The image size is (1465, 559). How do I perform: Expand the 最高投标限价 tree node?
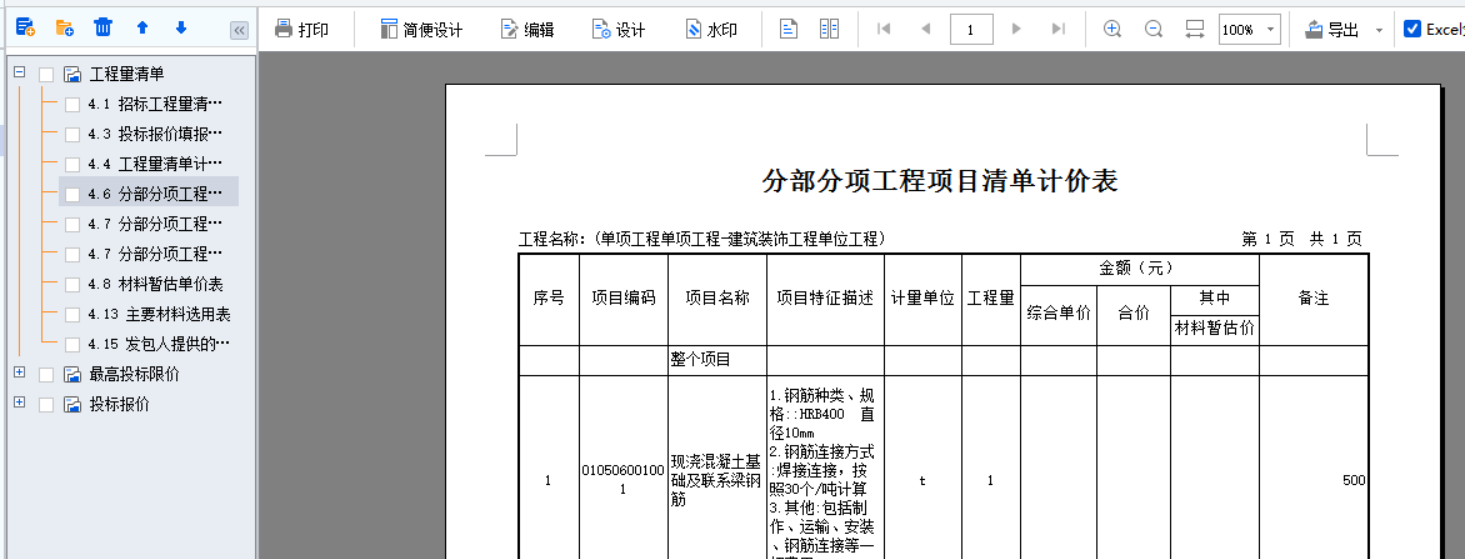tap(20, 373)
